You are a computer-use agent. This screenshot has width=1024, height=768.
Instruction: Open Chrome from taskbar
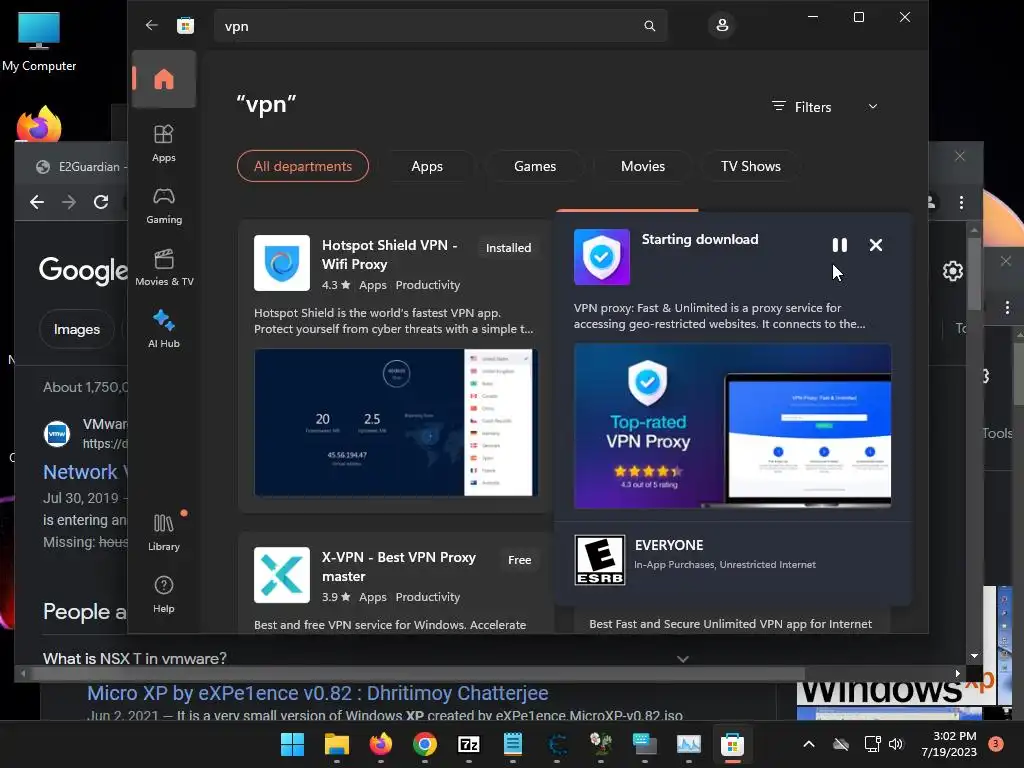[425, 744]
